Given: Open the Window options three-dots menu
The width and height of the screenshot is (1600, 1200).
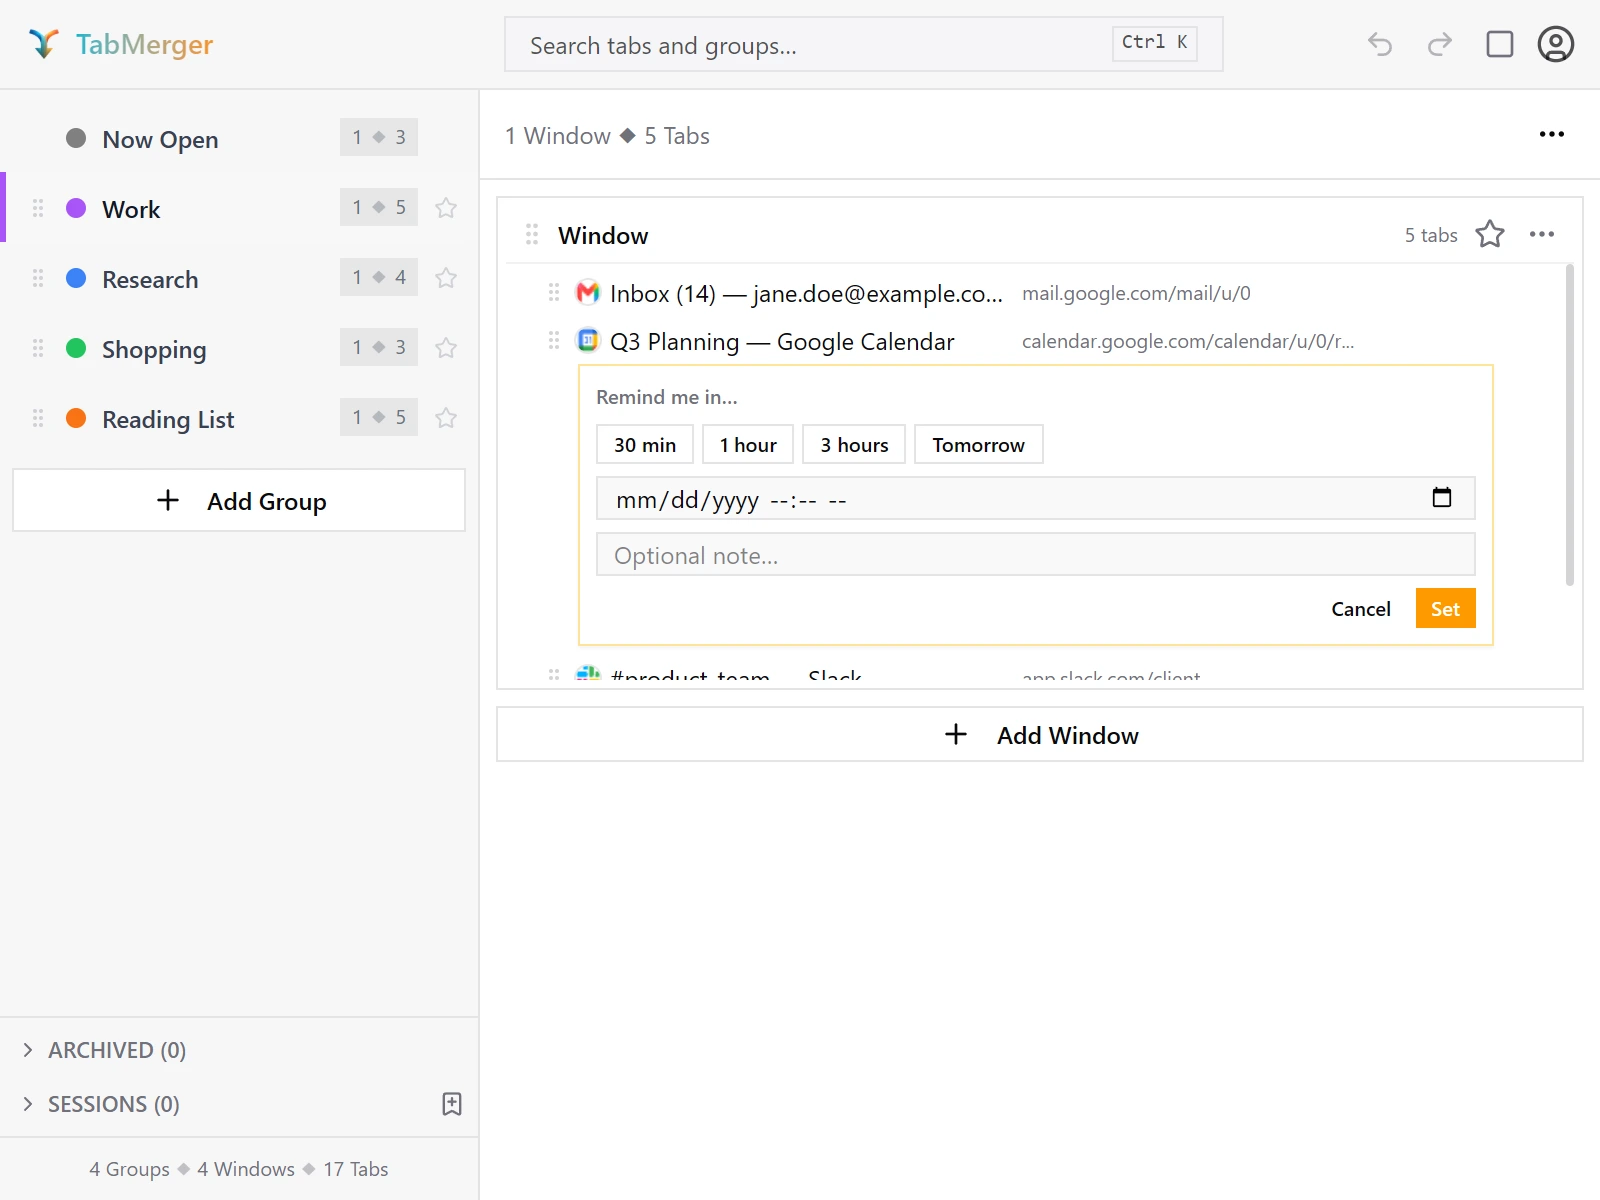Looking at the screenshot, I should tap(1542, 234).
